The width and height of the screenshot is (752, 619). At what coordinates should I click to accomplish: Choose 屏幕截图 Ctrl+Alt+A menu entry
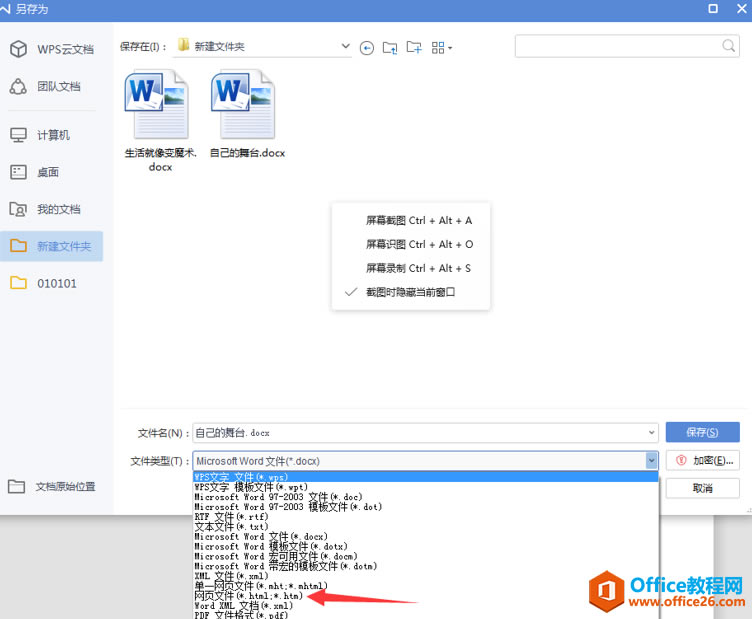click(411, 221)
